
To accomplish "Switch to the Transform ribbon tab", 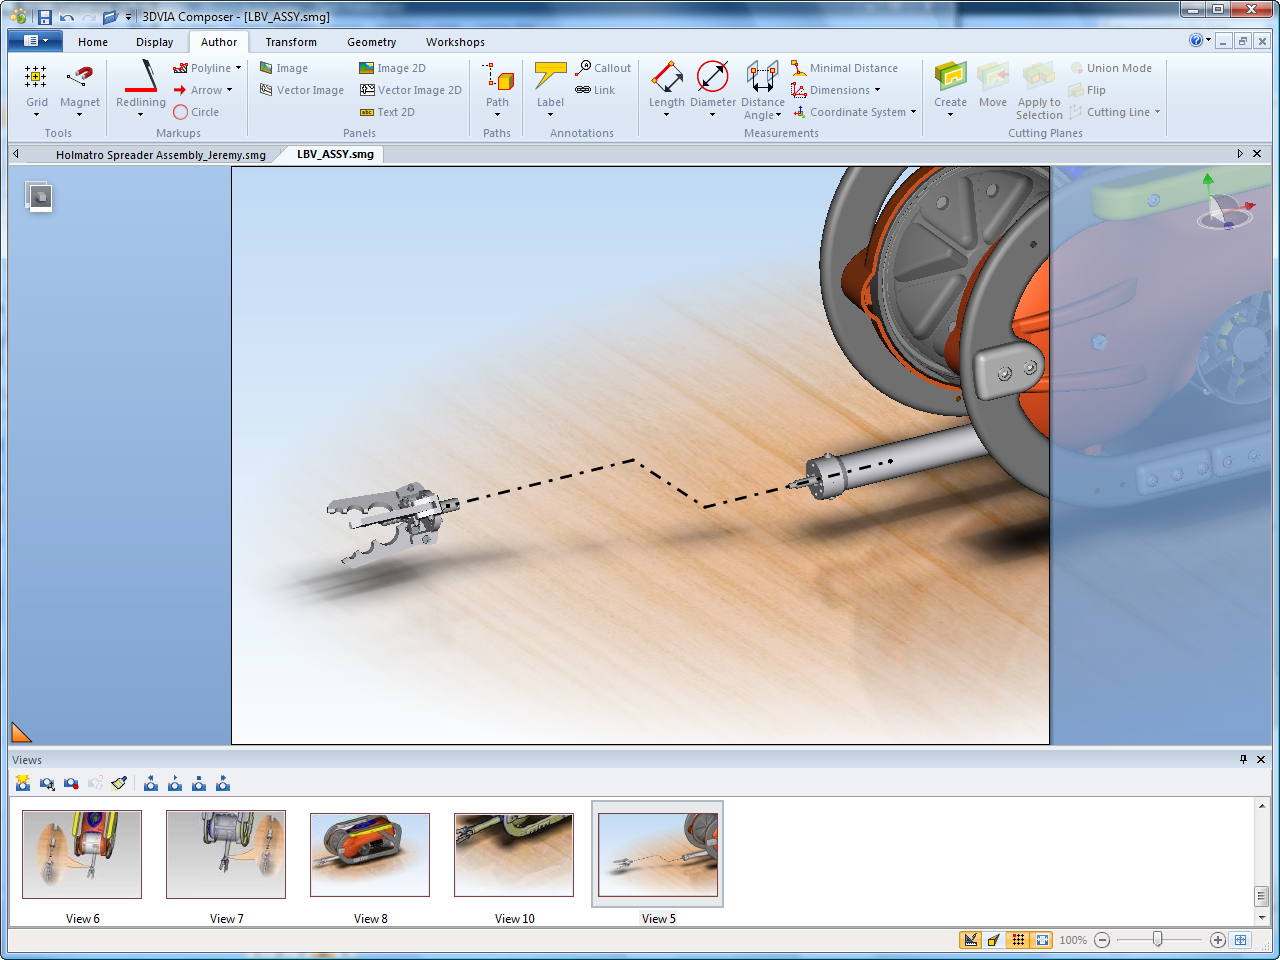I will (x=291, y=42).
